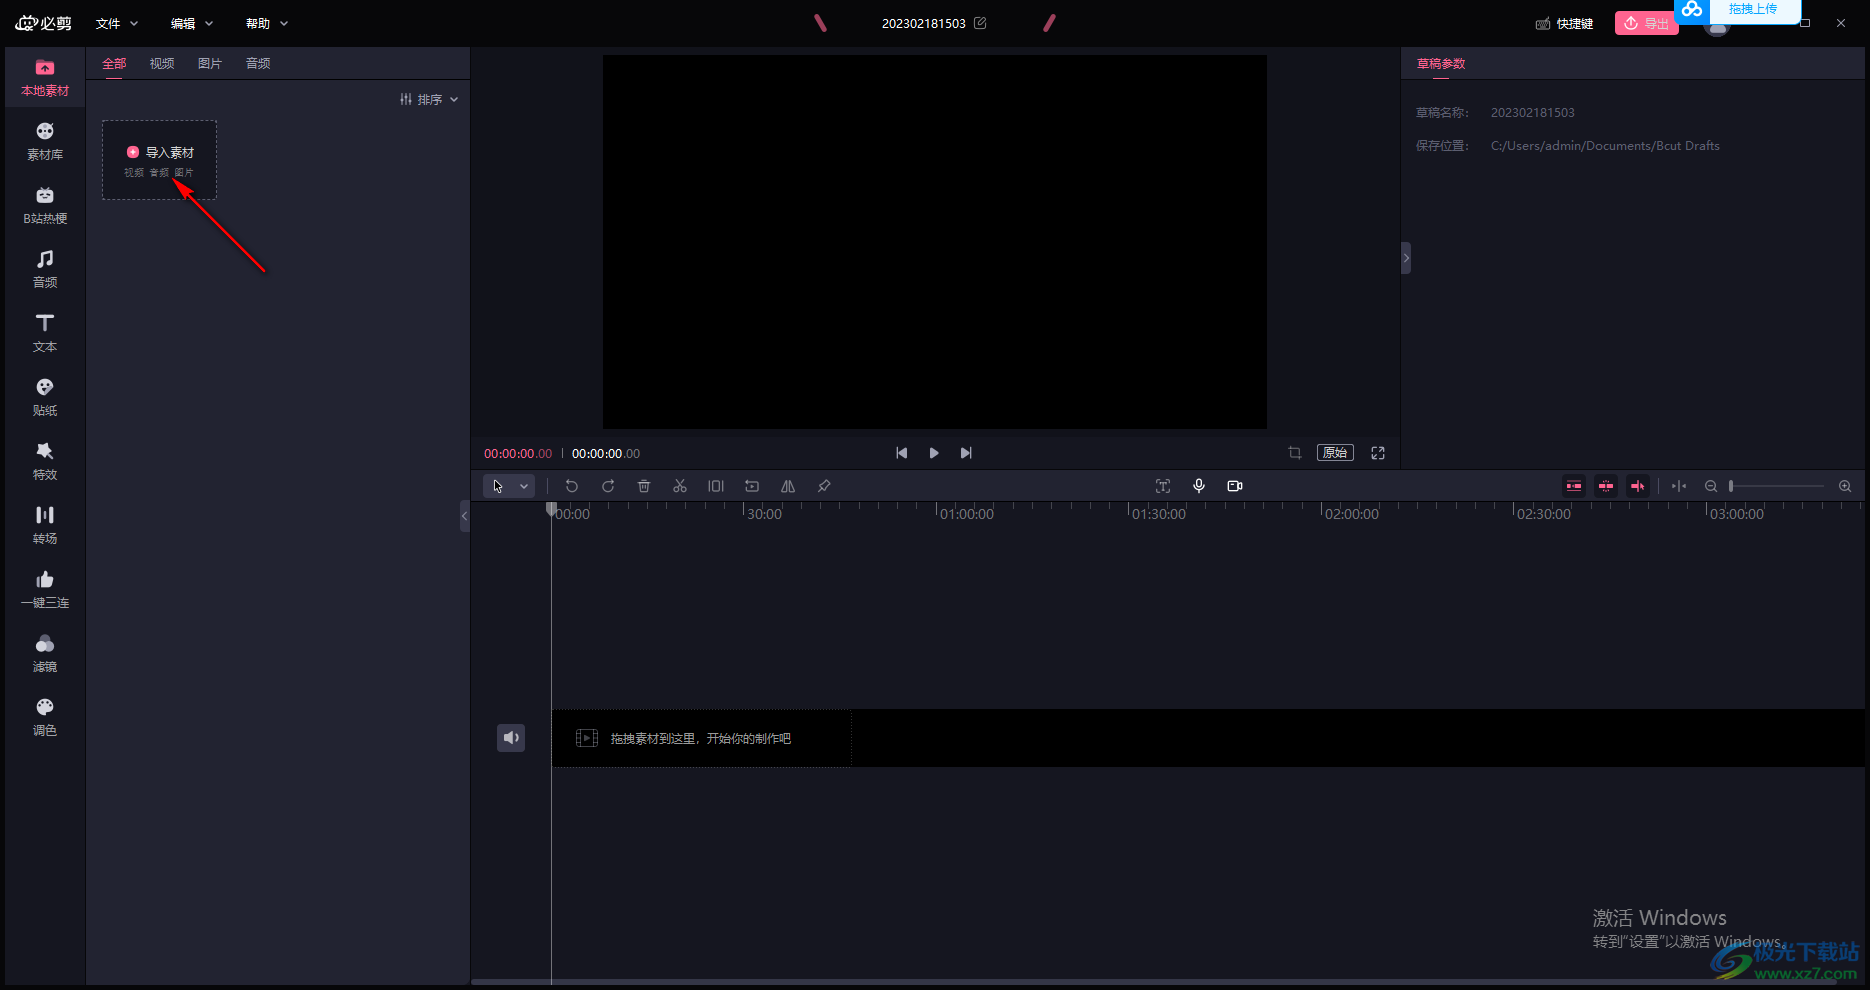Image resolution: width=1870 pixels, height=990 pixels.
Task: Expand the 编辑 edit menu
Action: coord(192,23)
